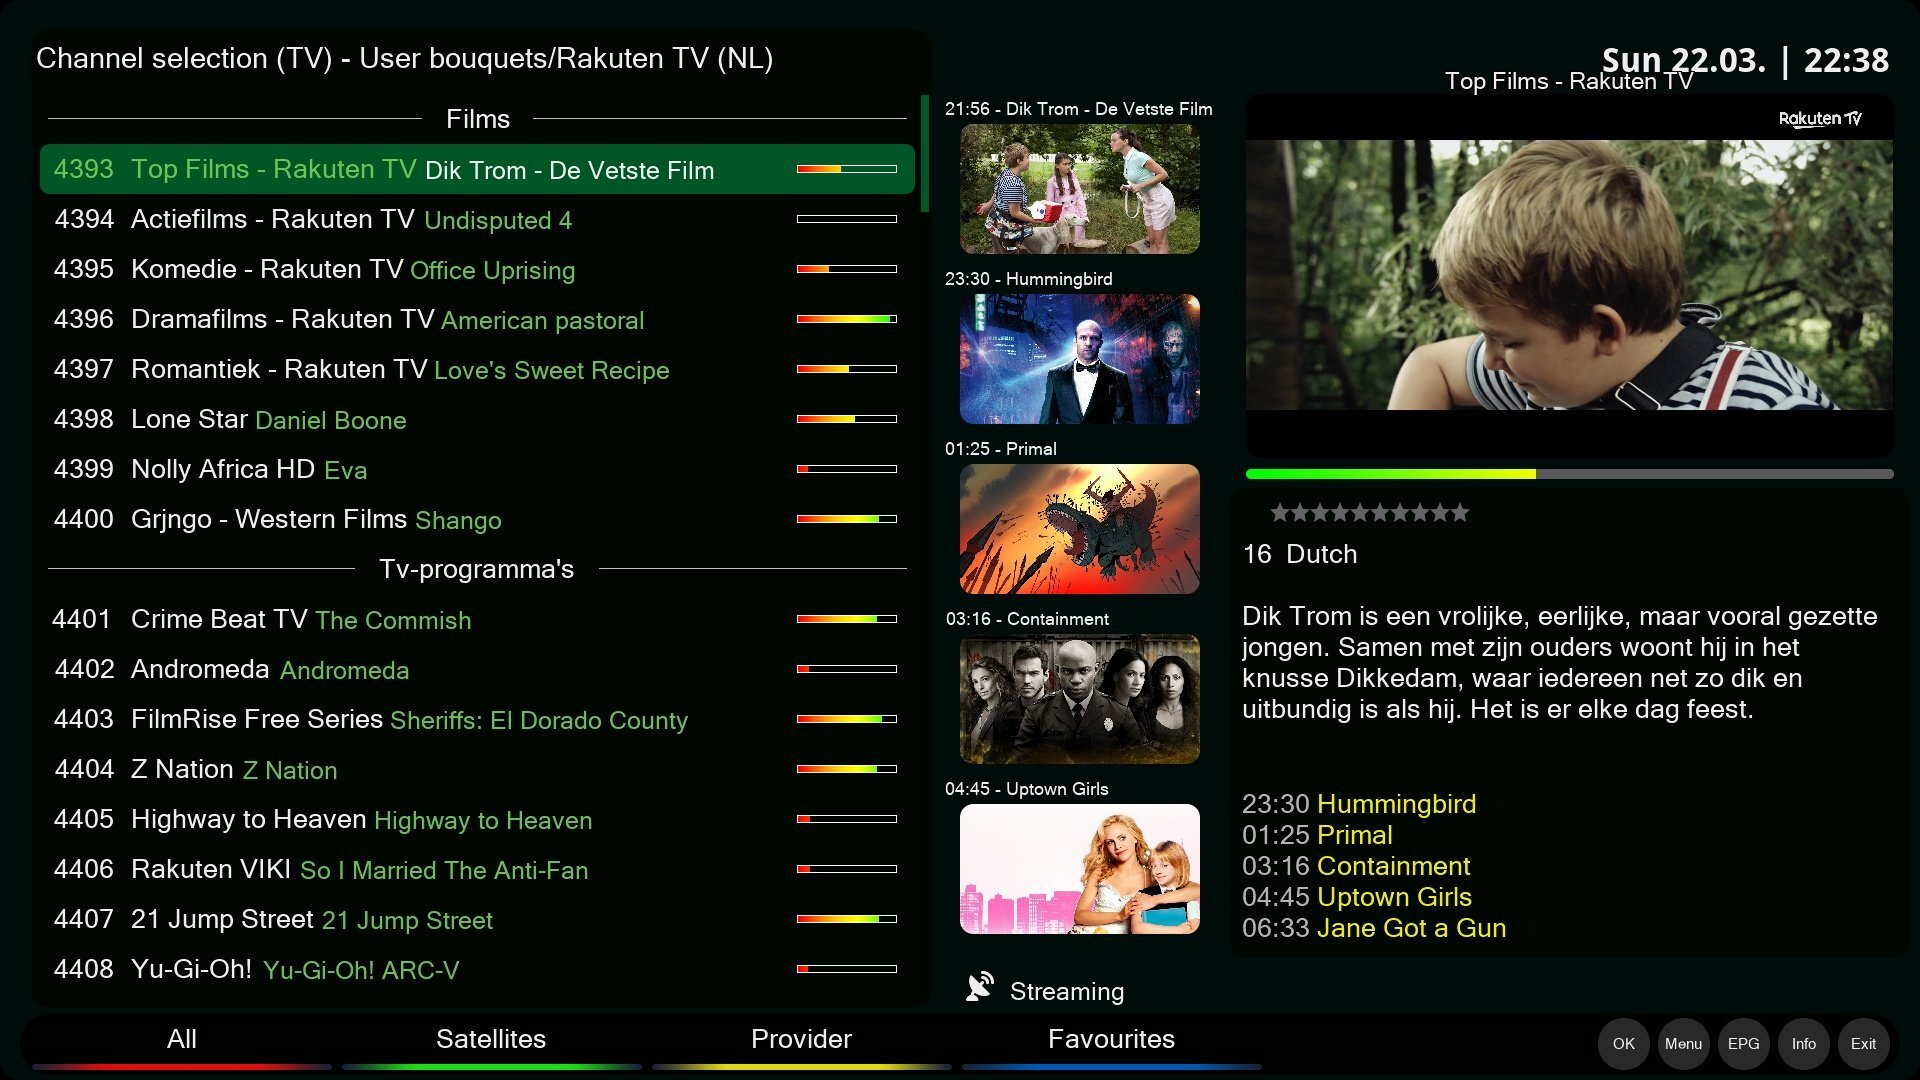Switch to the Satellites tab
Image resolution: width=1920 pixels, height=1080 pixels.
click(491, 1039)
